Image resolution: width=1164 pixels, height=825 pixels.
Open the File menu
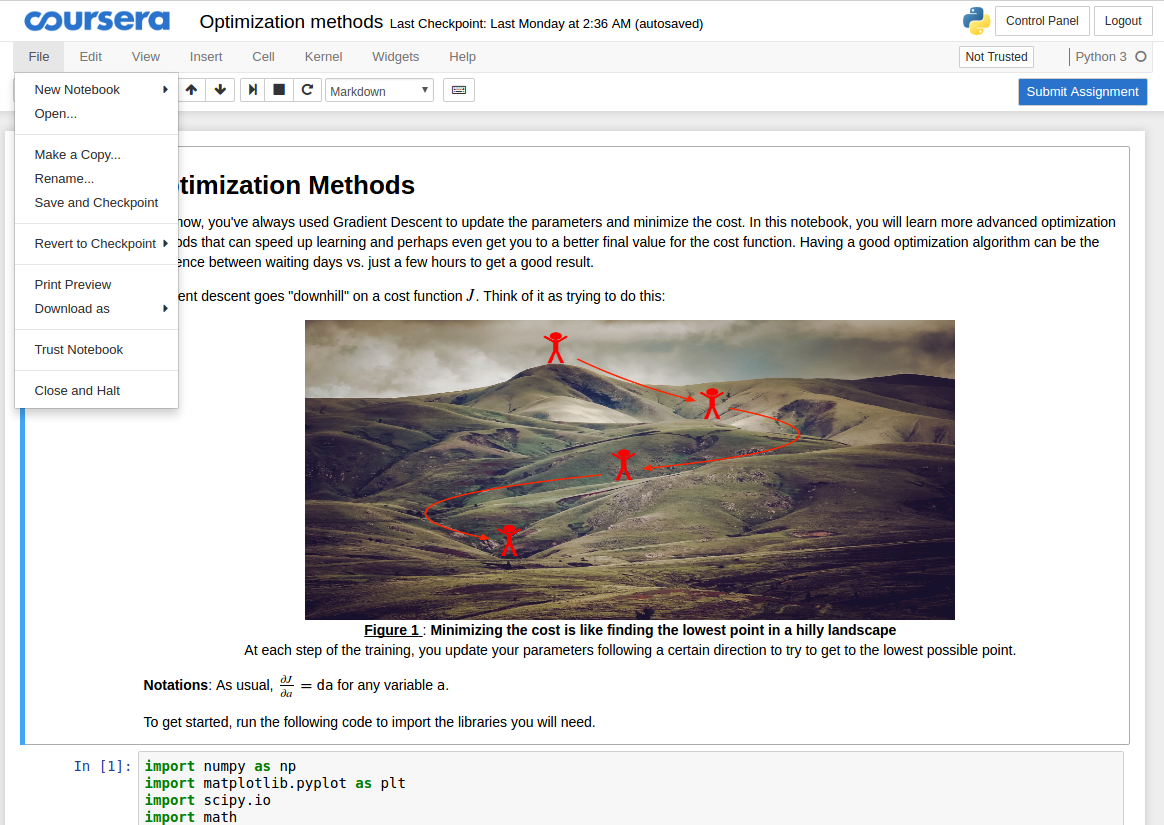[39, 56]
